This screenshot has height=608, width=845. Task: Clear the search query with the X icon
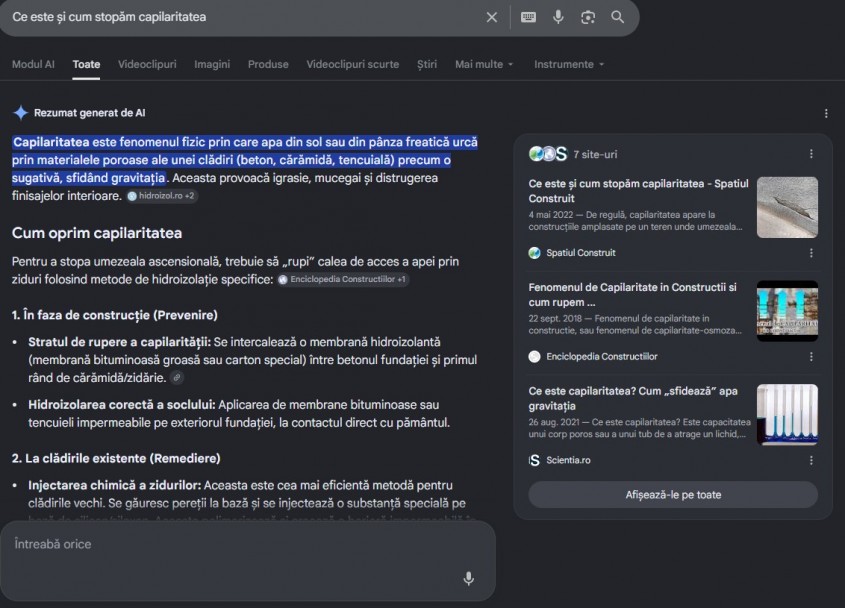(491, 17)
